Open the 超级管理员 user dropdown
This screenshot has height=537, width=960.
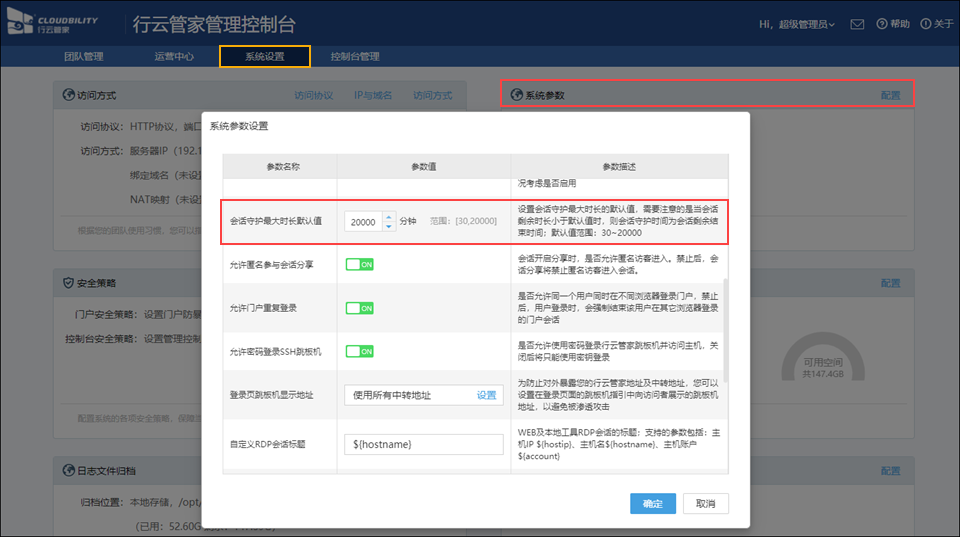797,24
